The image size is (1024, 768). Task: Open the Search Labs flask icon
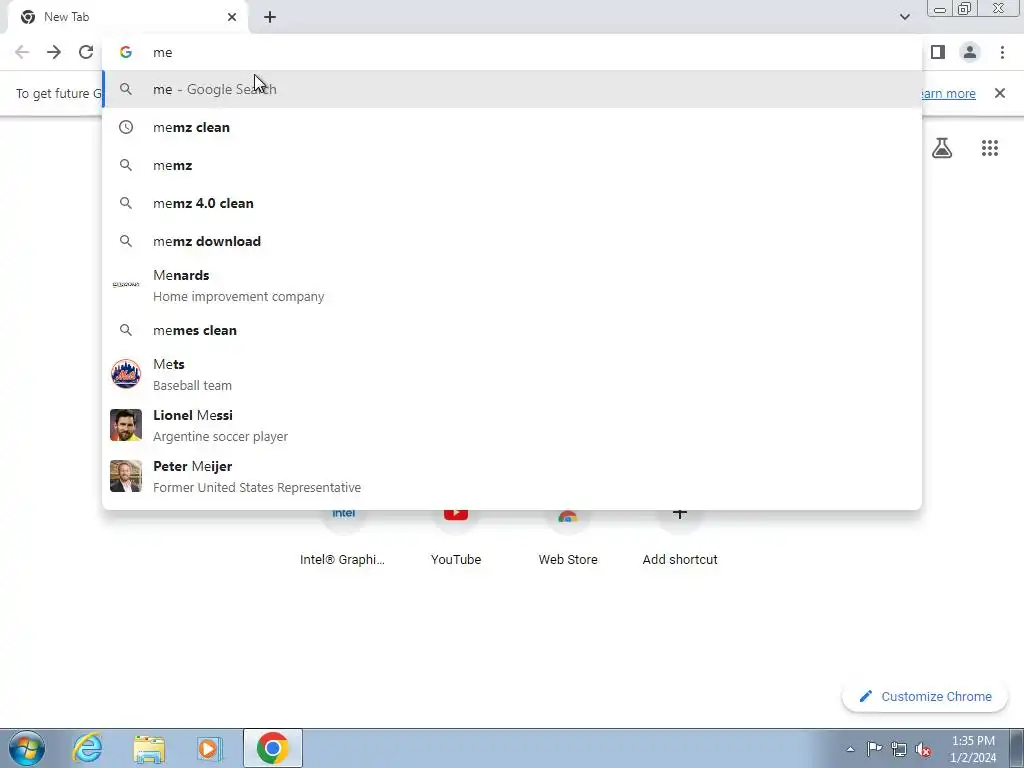click(x=942, y=148)
